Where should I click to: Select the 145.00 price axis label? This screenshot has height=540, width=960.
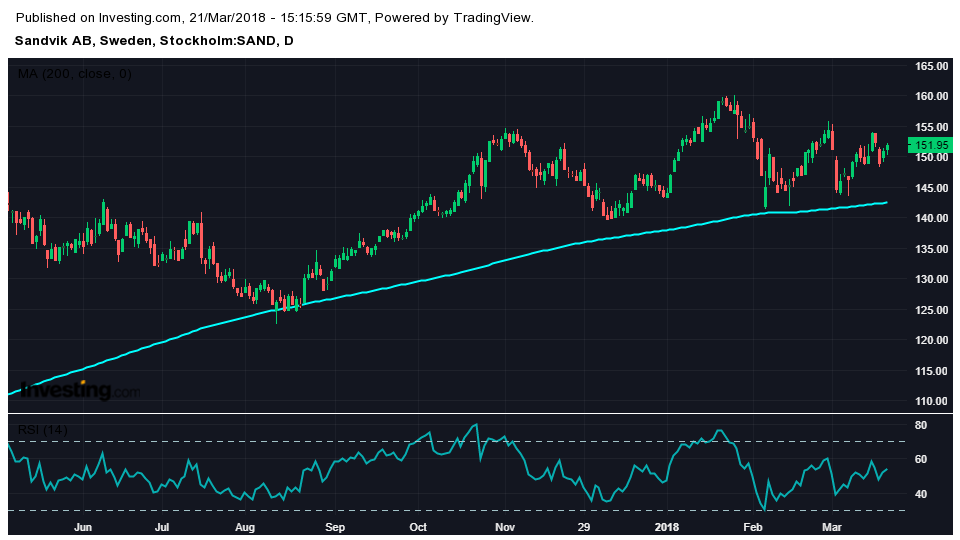click(x=931, y=188)
